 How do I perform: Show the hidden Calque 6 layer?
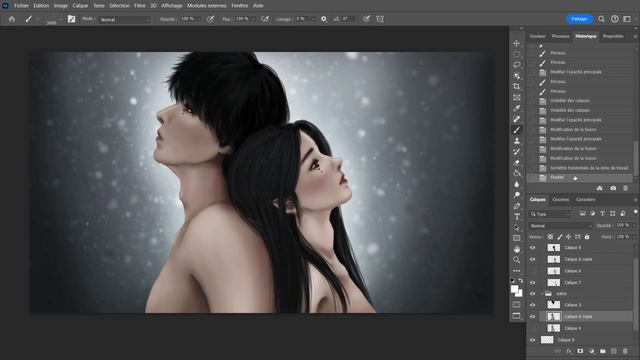coord(533,271)
